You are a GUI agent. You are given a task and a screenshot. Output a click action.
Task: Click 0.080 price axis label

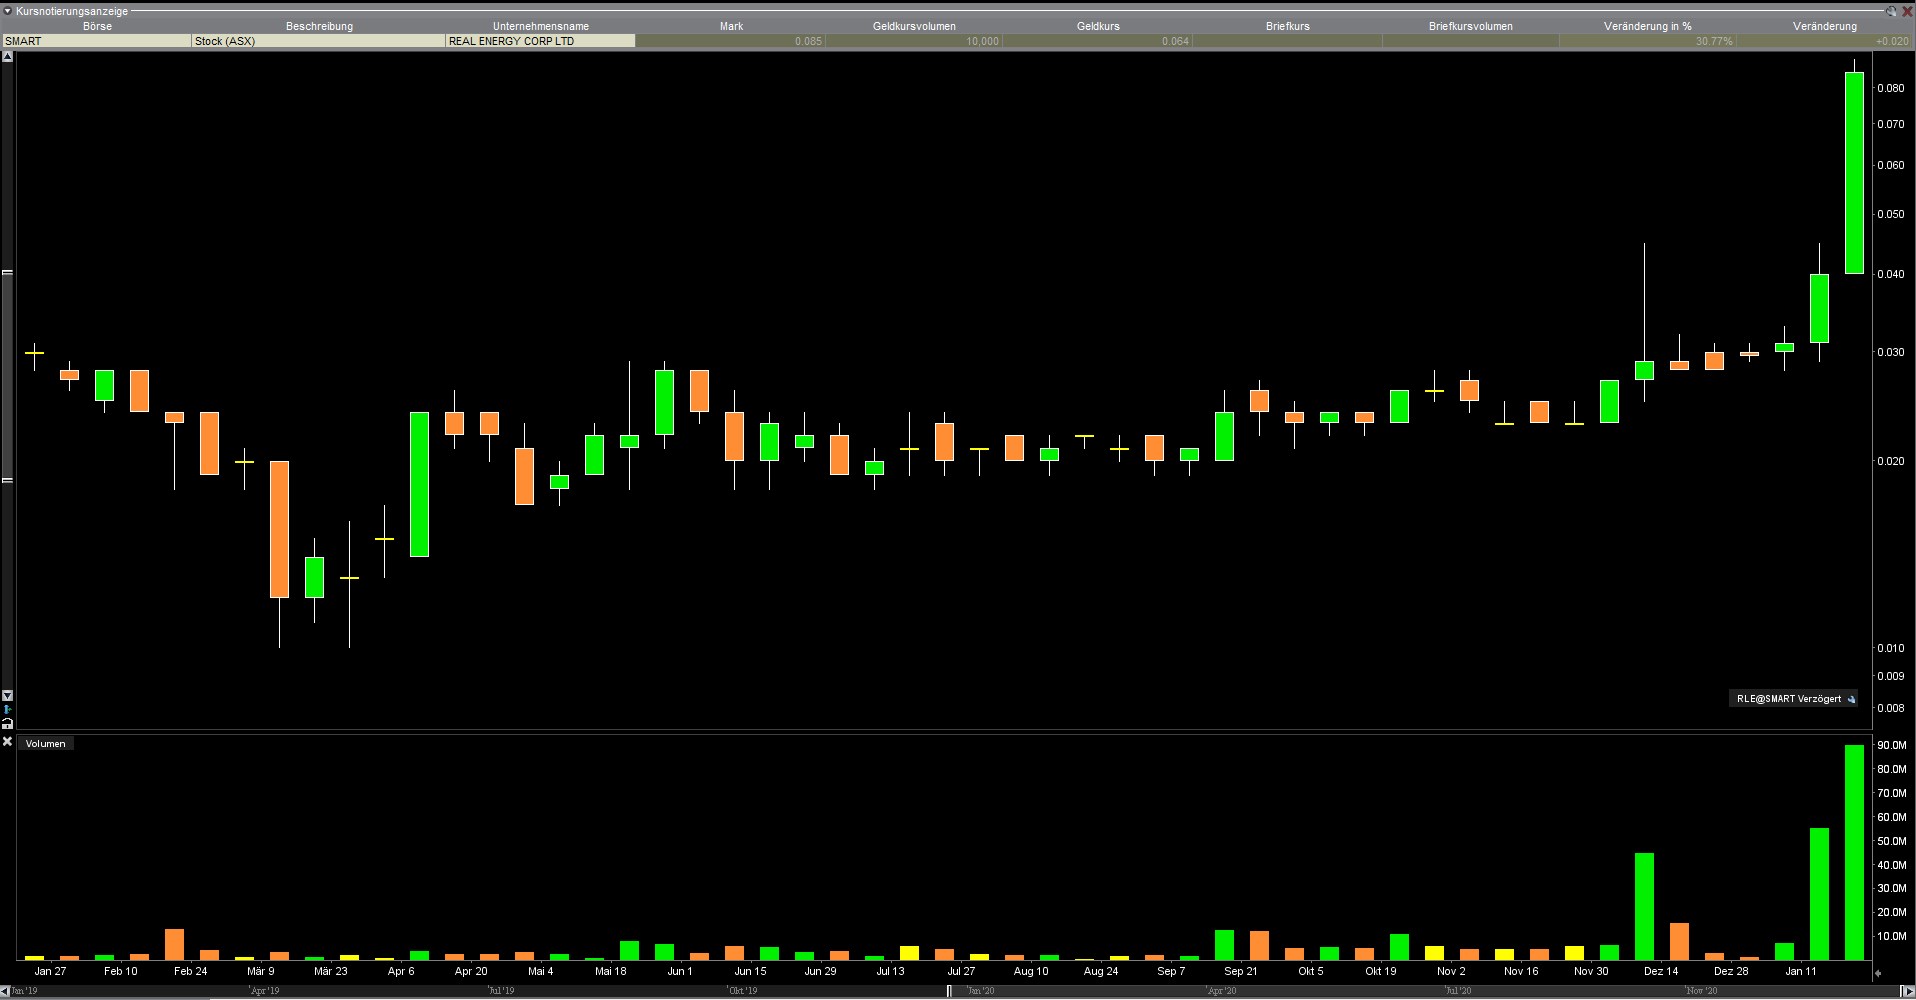click(x=1891, y=88)
